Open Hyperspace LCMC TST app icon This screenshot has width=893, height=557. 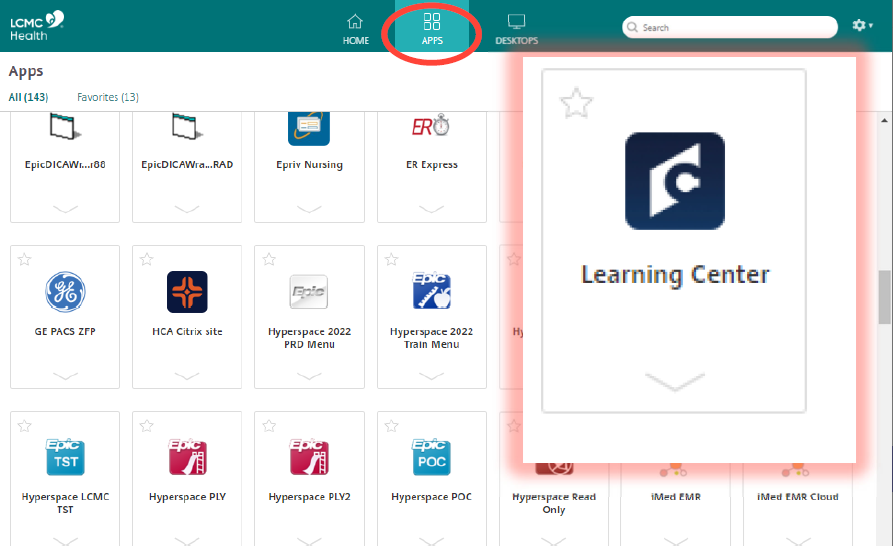point(65,457)
